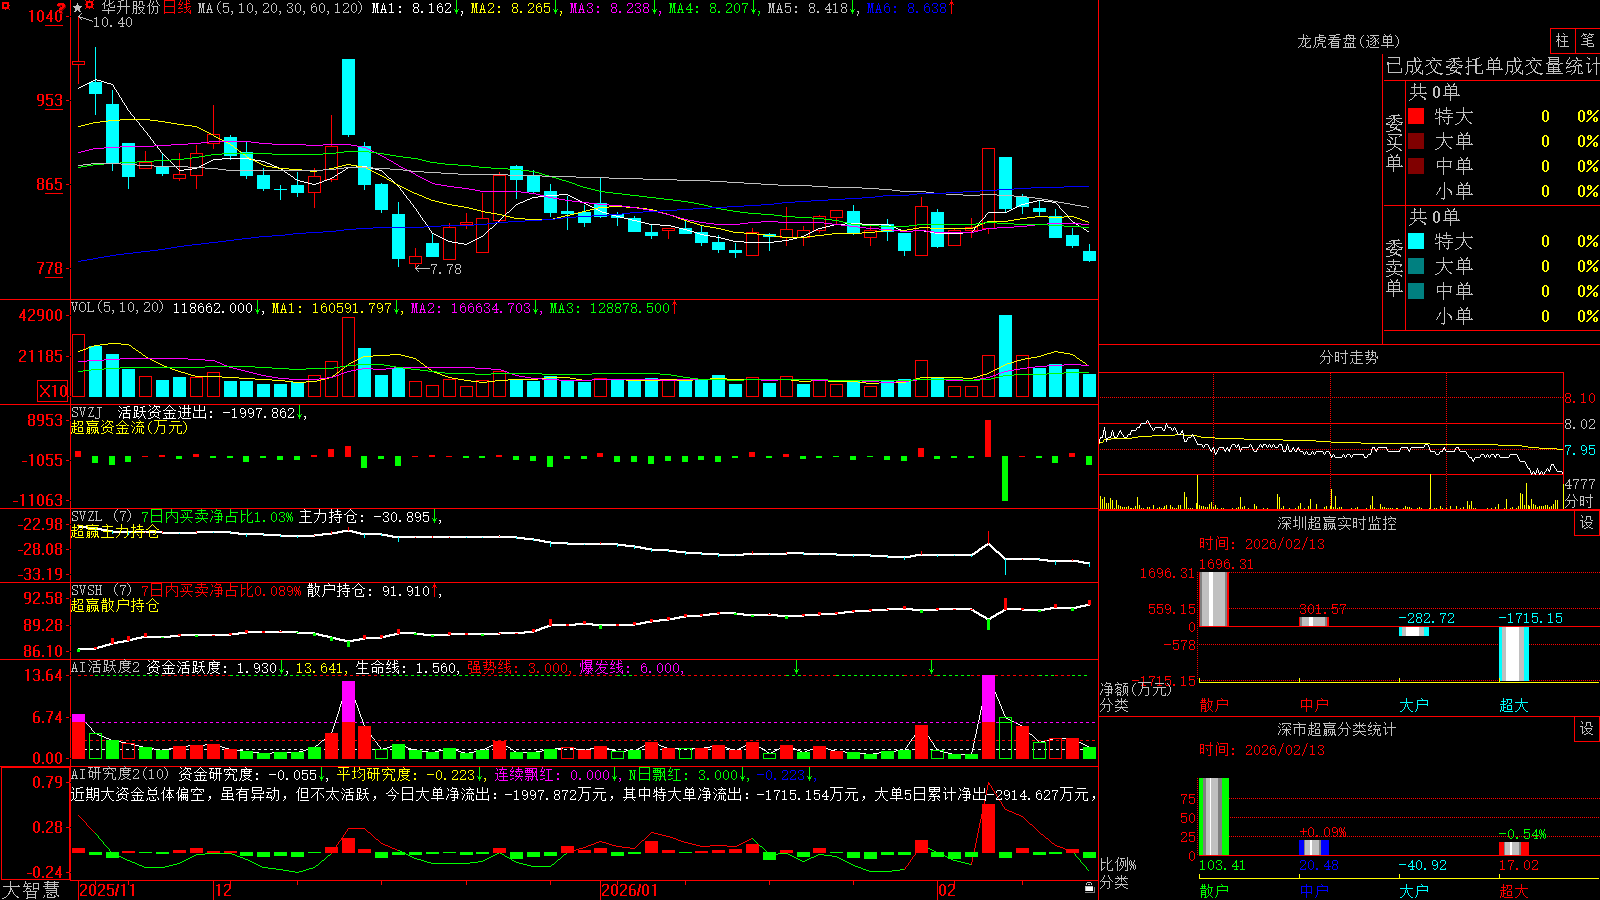Click the star favorite icon beside 华升股份
1600x900 pixels.
(x=78, y=8)
